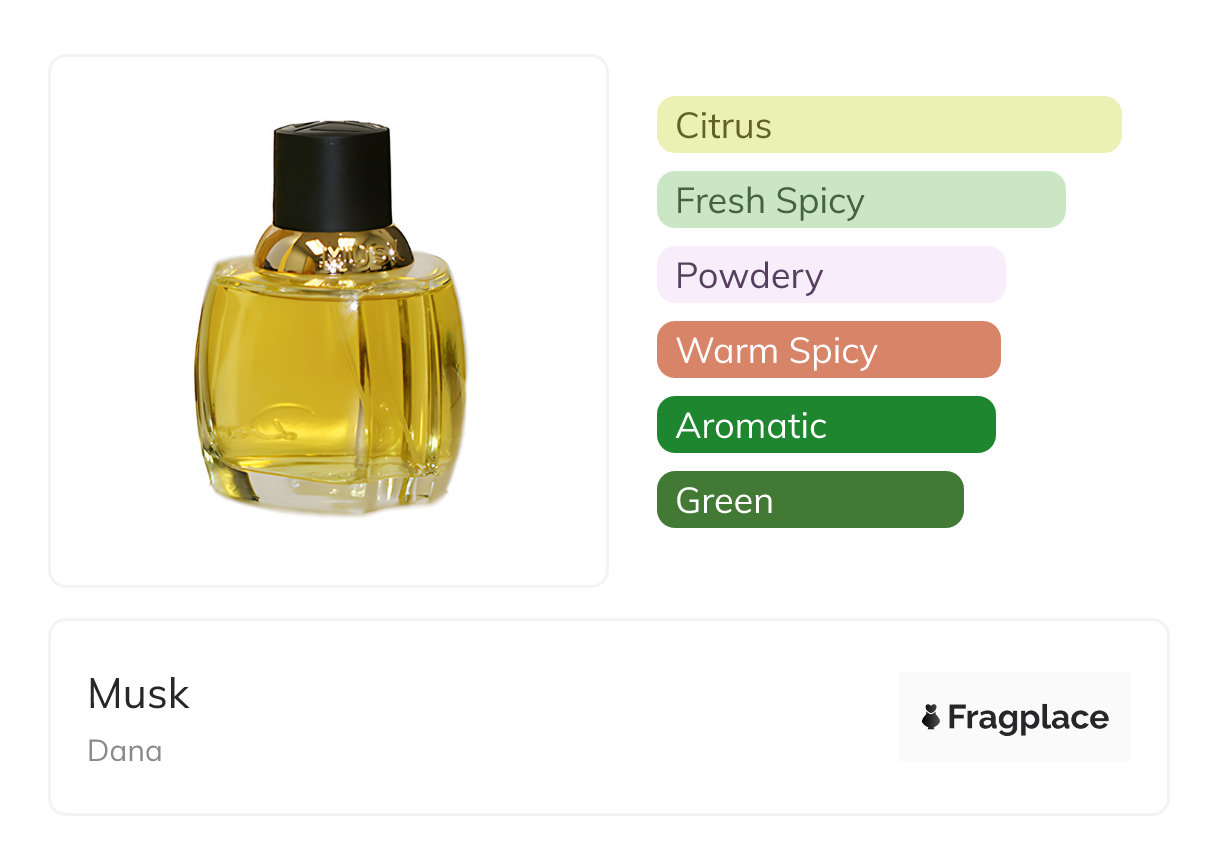The image size is (1218, 864).
Task: Click the Musk perfume title
Action: (x=138, y=694)
